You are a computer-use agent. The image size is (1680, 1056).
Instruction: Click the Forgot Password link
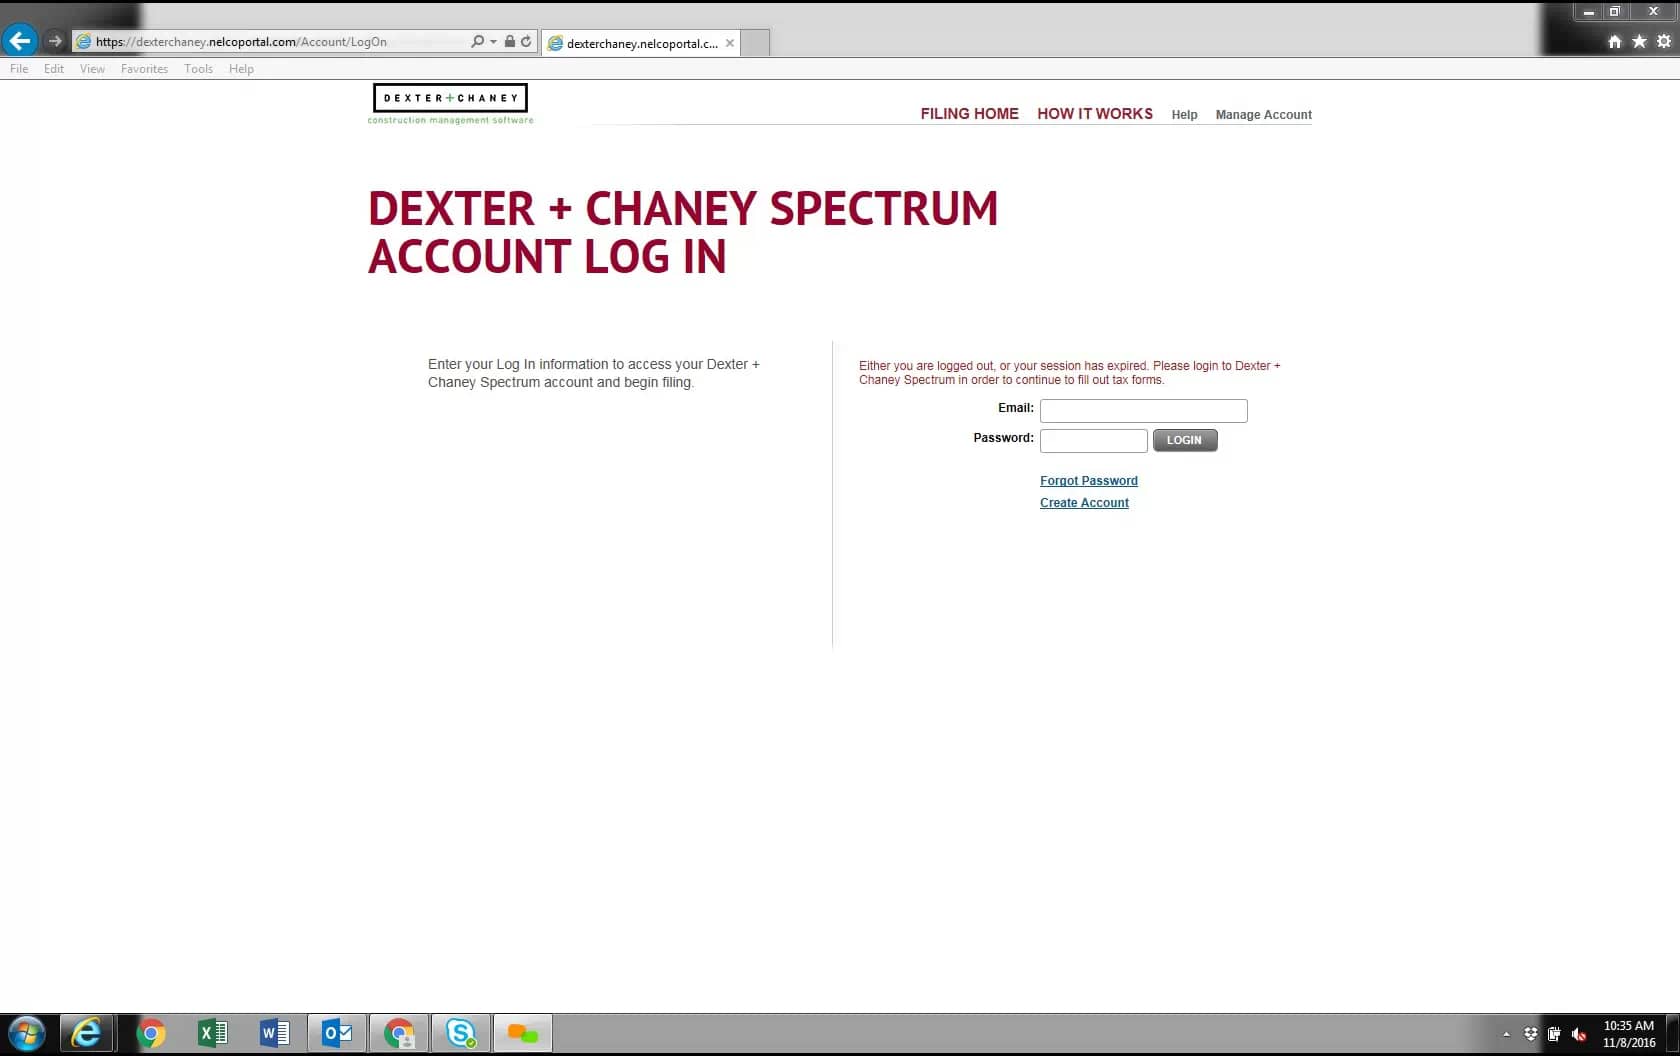[x=1088, y=481]
